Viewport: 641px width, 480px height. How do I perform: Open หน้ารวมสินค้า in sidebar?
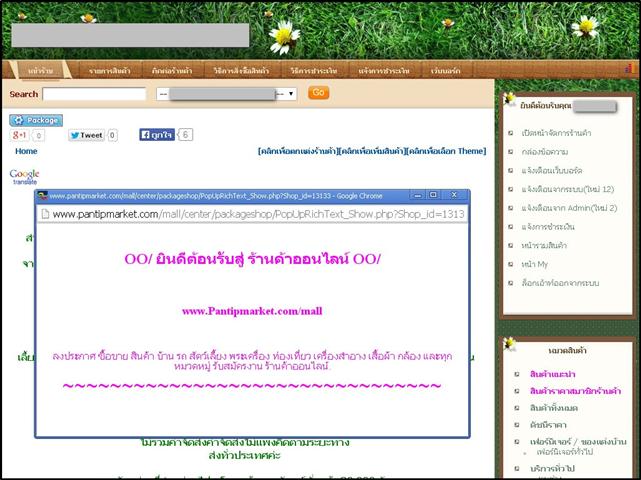click(x=545, y=245)
